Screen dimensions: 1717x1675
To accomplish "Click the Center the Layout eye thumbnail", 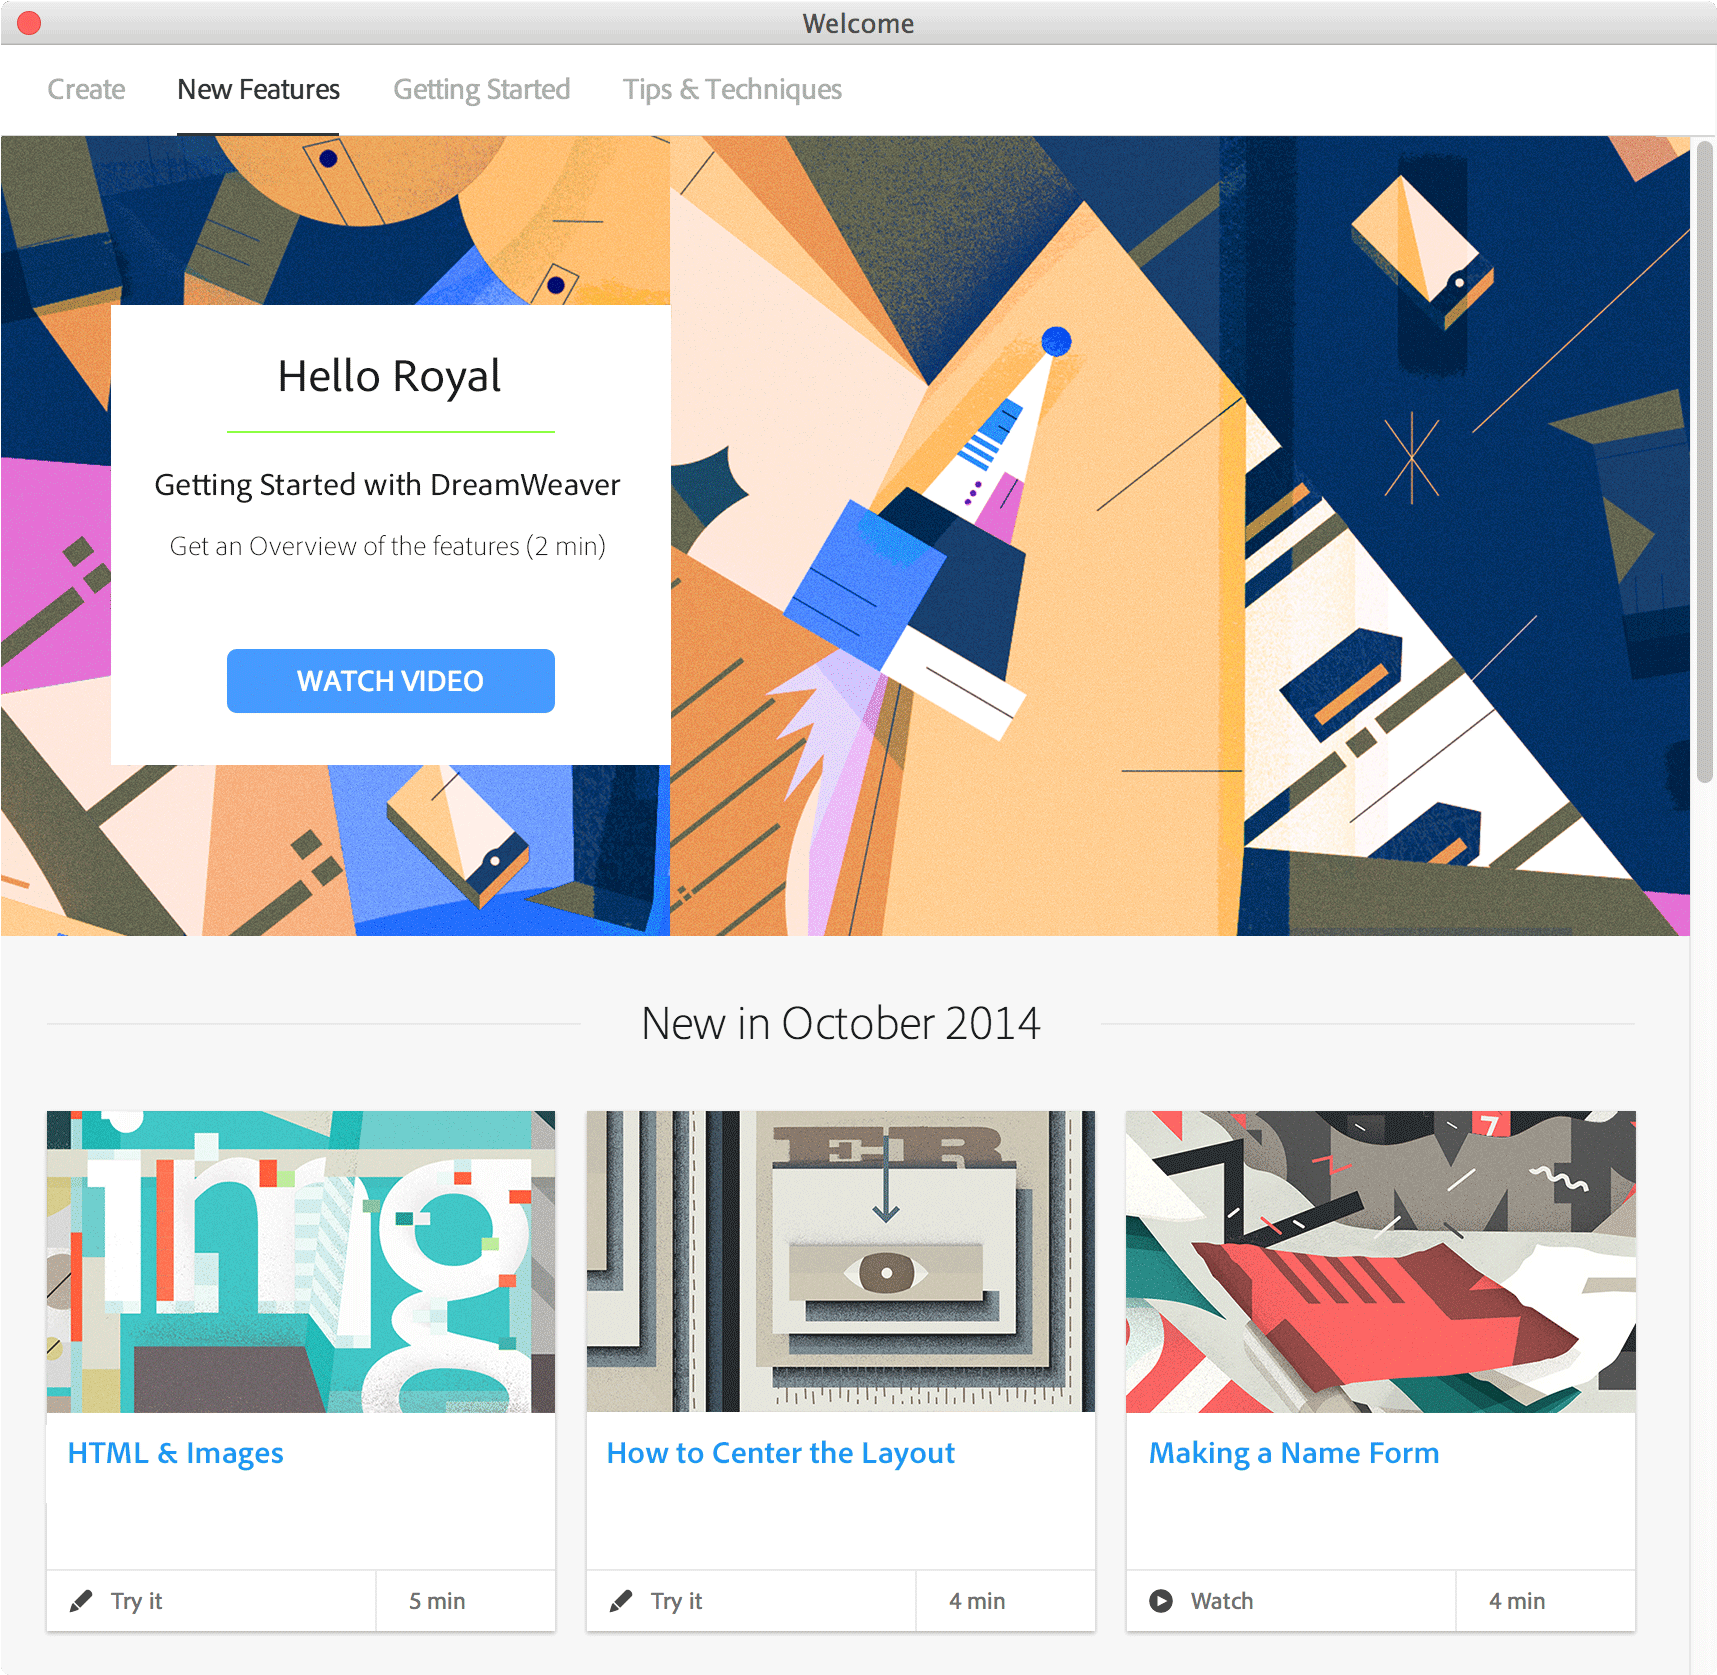I will 841,1261.
